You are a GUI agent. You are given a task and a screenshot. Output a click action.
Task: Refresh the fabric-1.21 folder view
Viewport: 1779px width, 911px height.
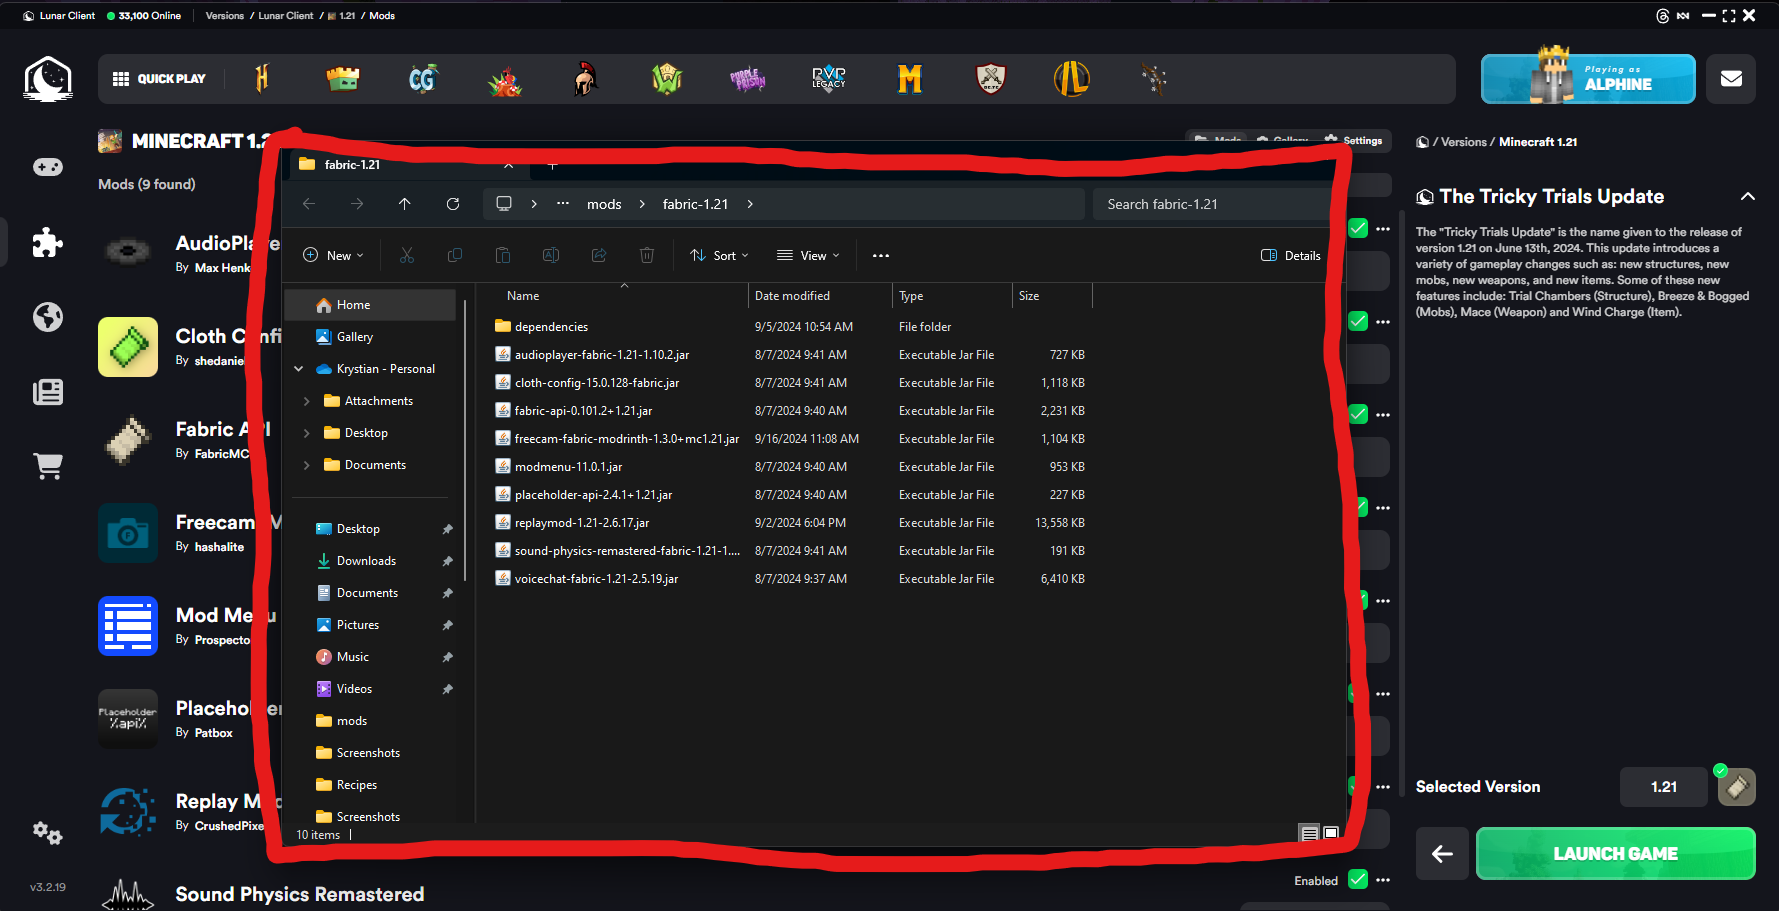[x=453, y=204]
